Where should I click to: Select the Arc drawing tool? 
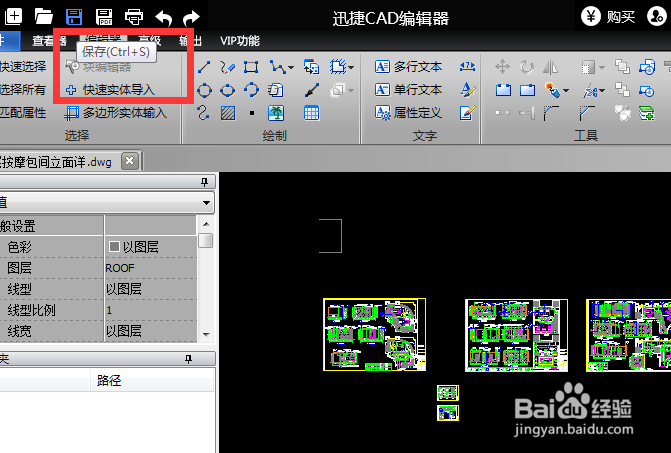251,90
